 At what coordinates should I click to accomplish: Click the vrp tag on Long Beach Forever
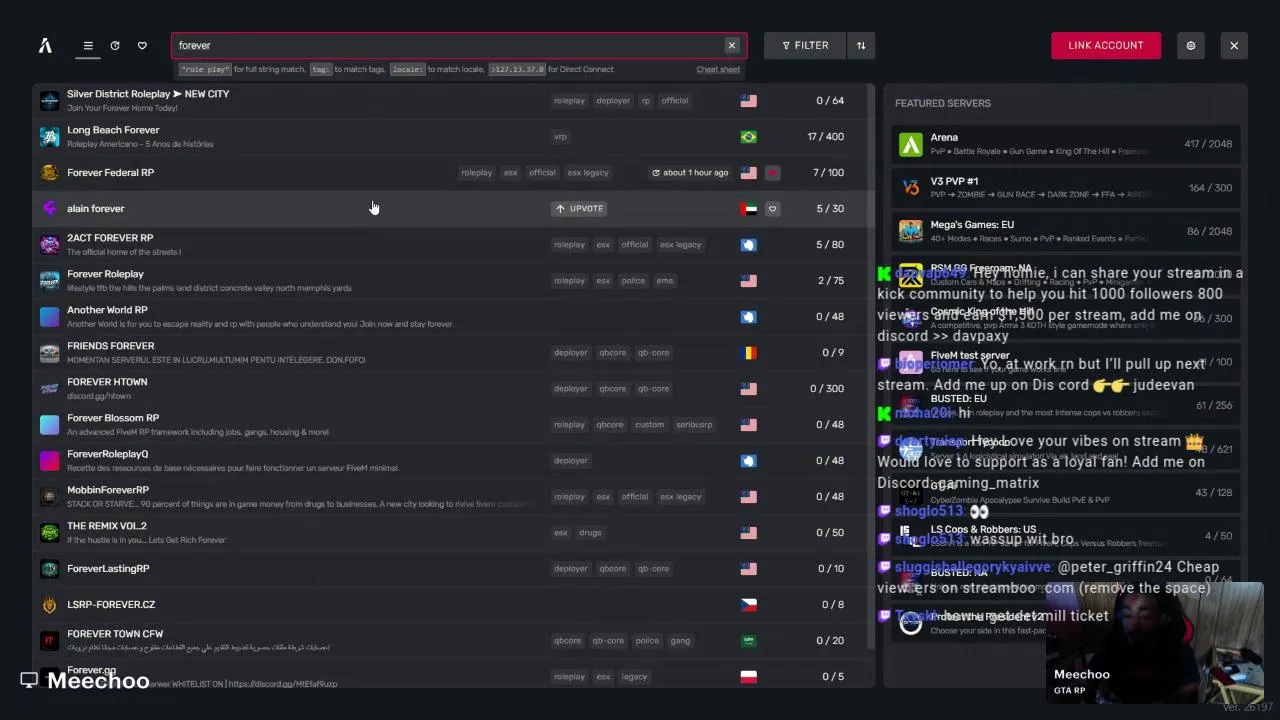point(560,136)
